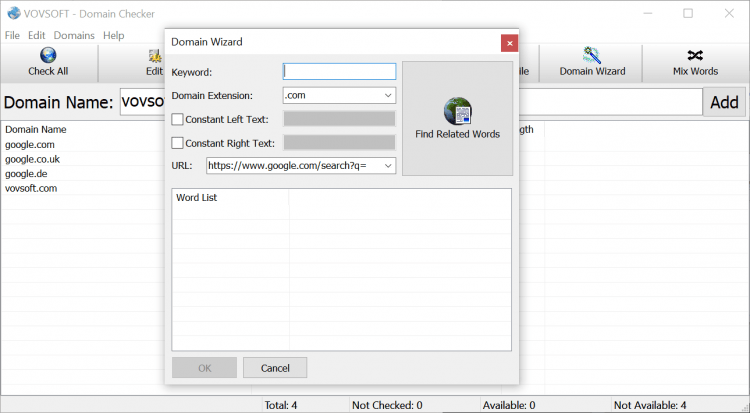Click the Constant Left Text input box
This screenshot has height=413, width=750.
point(339,119)
